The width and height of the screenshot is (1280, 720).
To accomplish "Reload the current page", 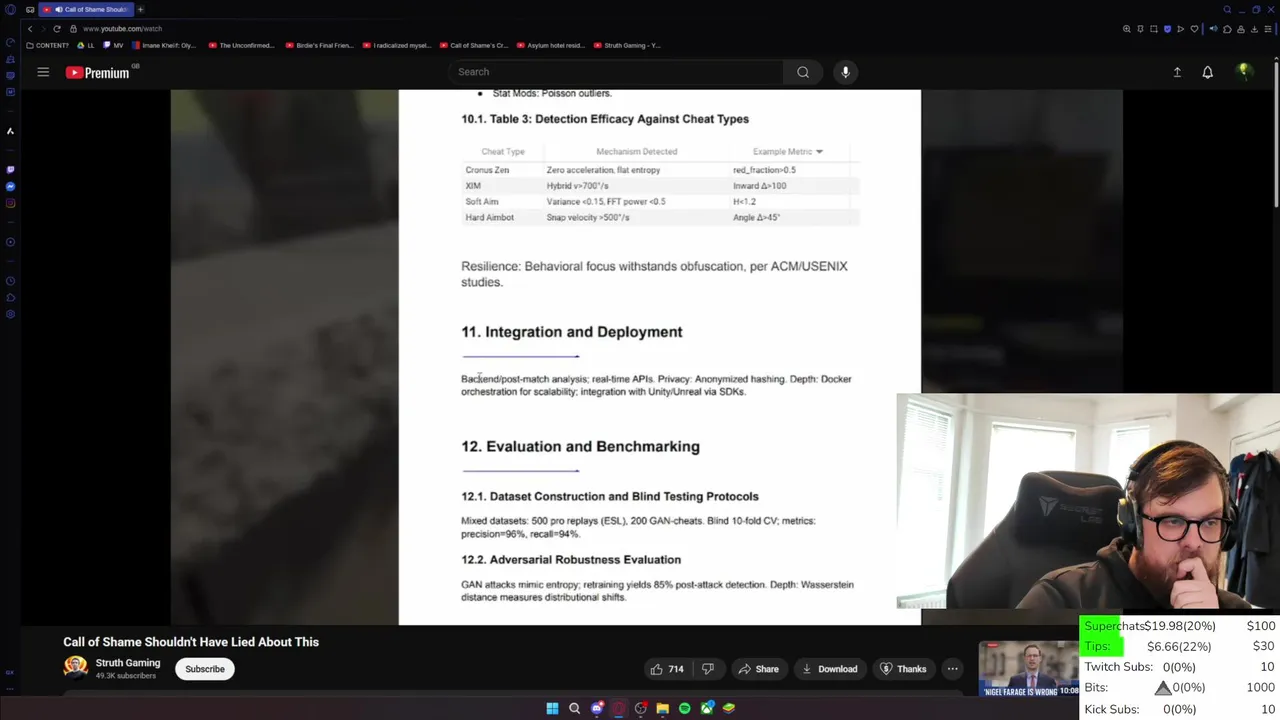I will click(x=57, y=29).
